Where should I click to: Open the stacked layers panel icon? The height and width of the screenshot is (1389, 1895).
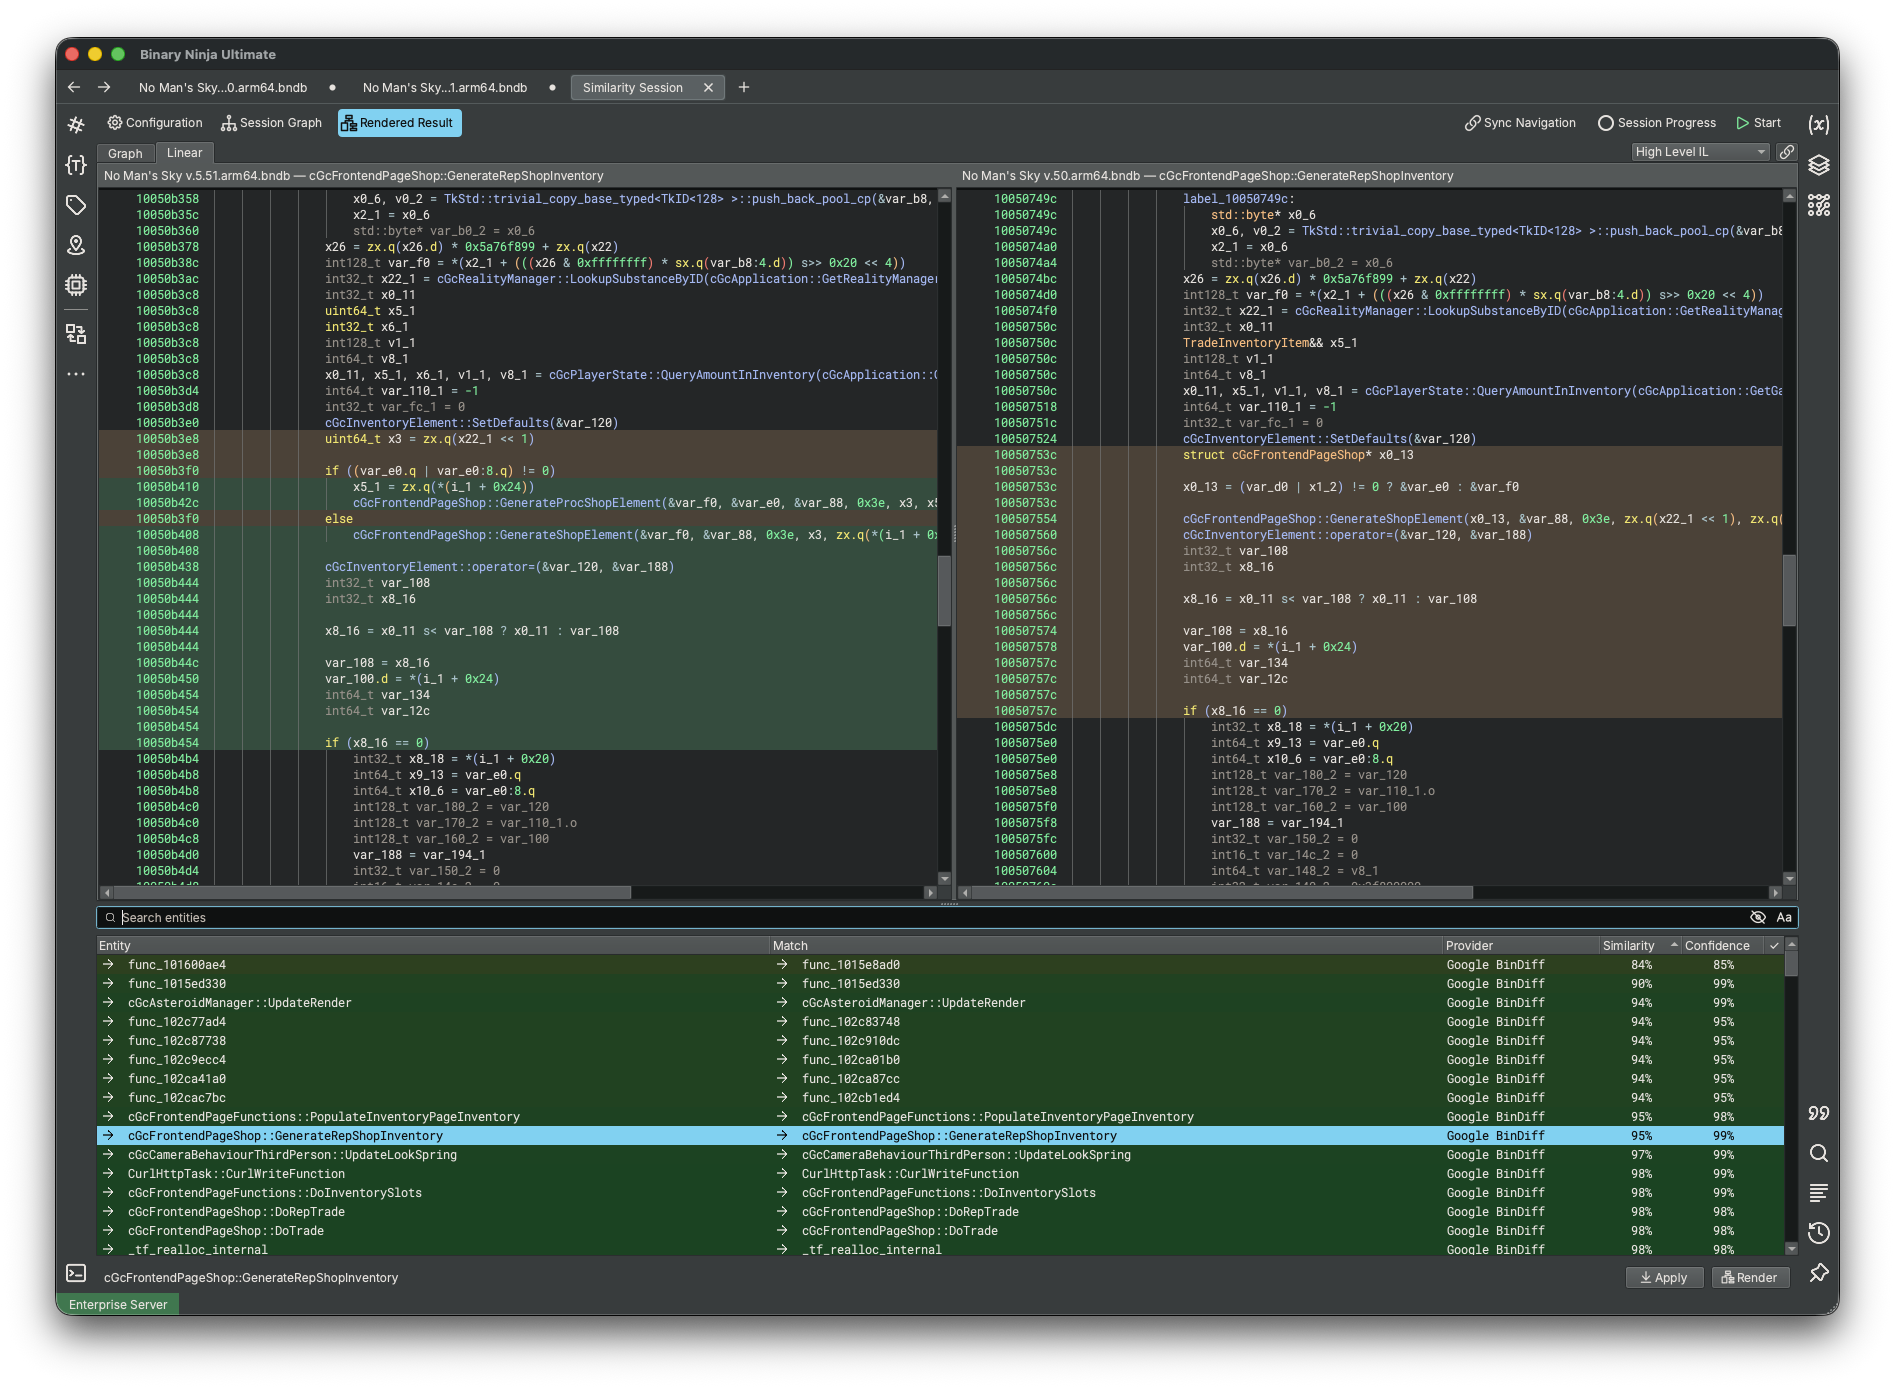coord(1819,165)
